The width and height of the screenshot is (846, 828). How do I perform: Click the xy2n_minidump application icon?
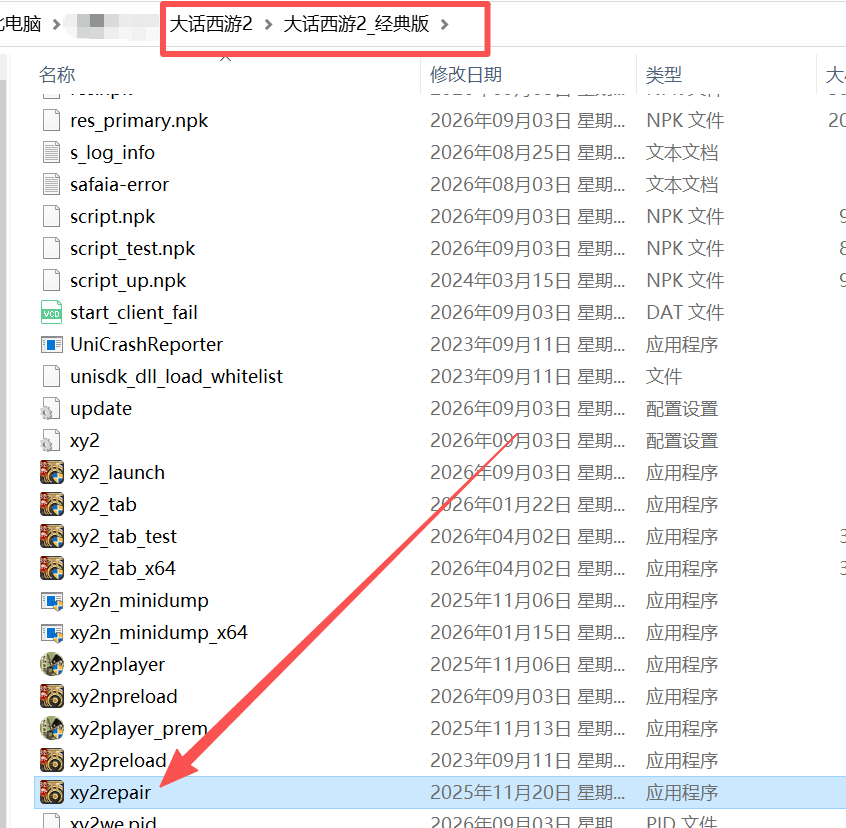tap(52, 601)
